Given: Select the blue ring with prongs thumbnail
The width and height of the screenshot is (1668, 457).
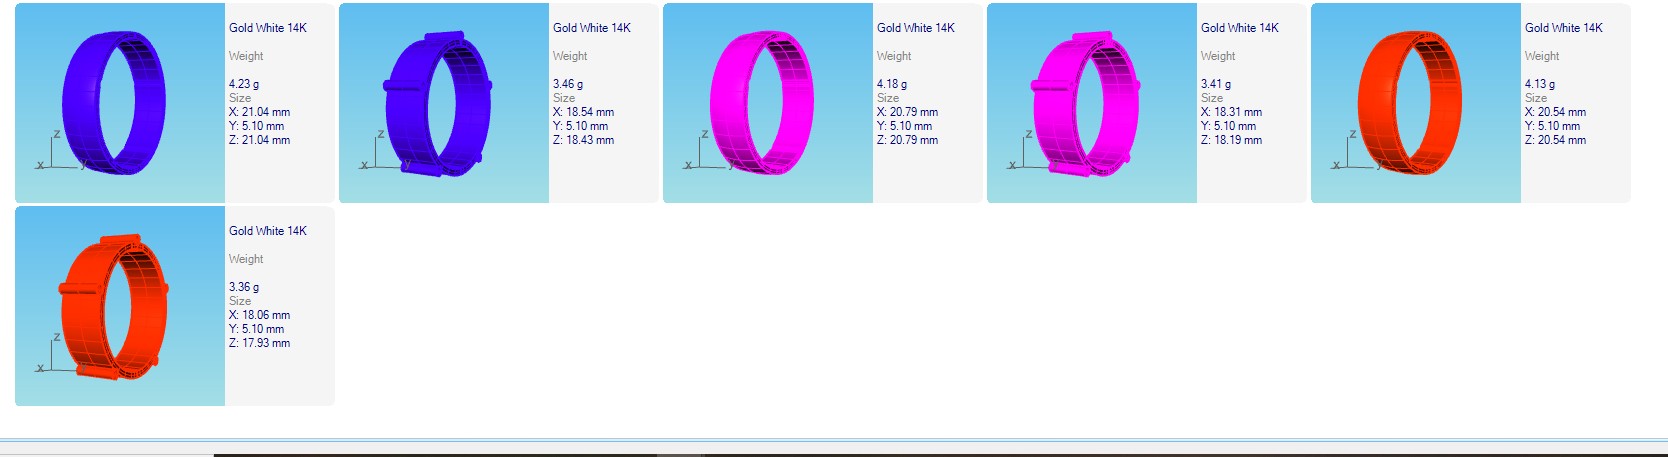Looking at the screenshot, I should click(438, 103).
